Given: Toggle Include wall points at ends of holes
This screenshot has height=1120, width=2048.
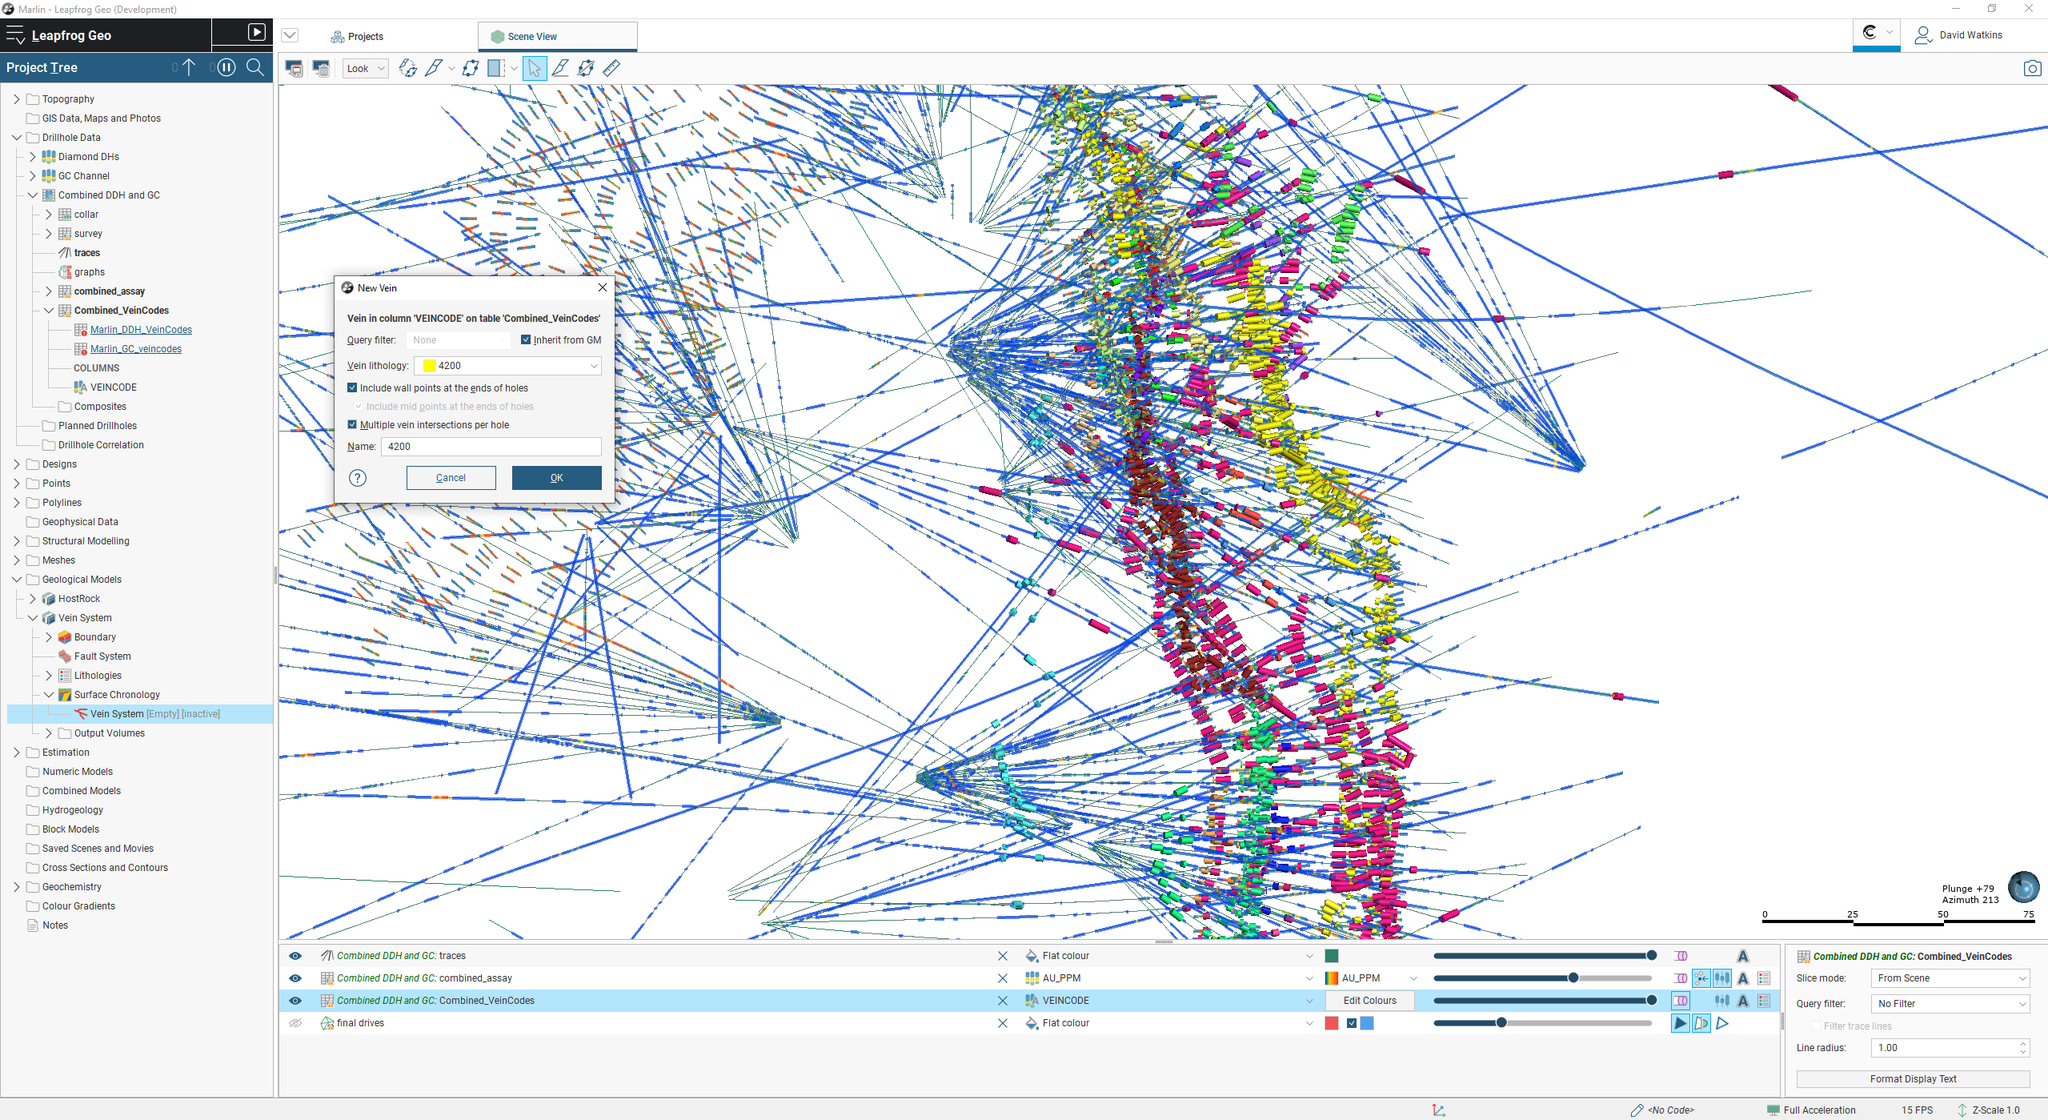Looking at the screenshot, I should [352, 388].
